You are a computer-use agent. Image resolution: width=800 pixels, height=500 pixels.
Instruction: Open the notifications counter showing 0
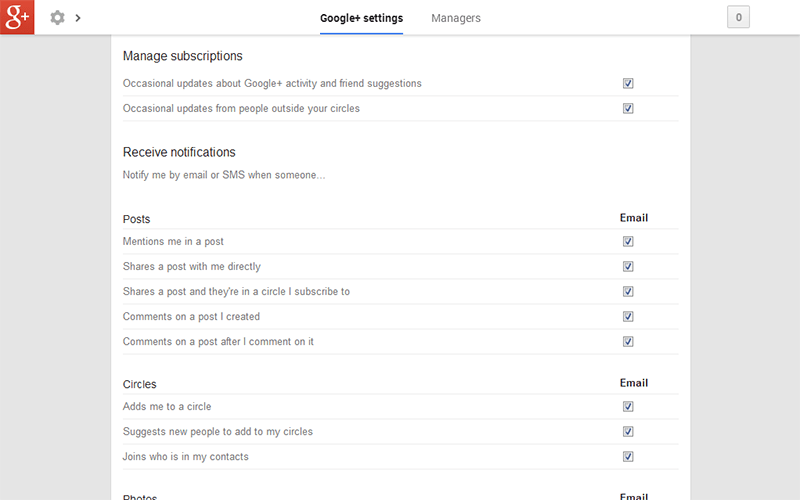tap(738, 17)
